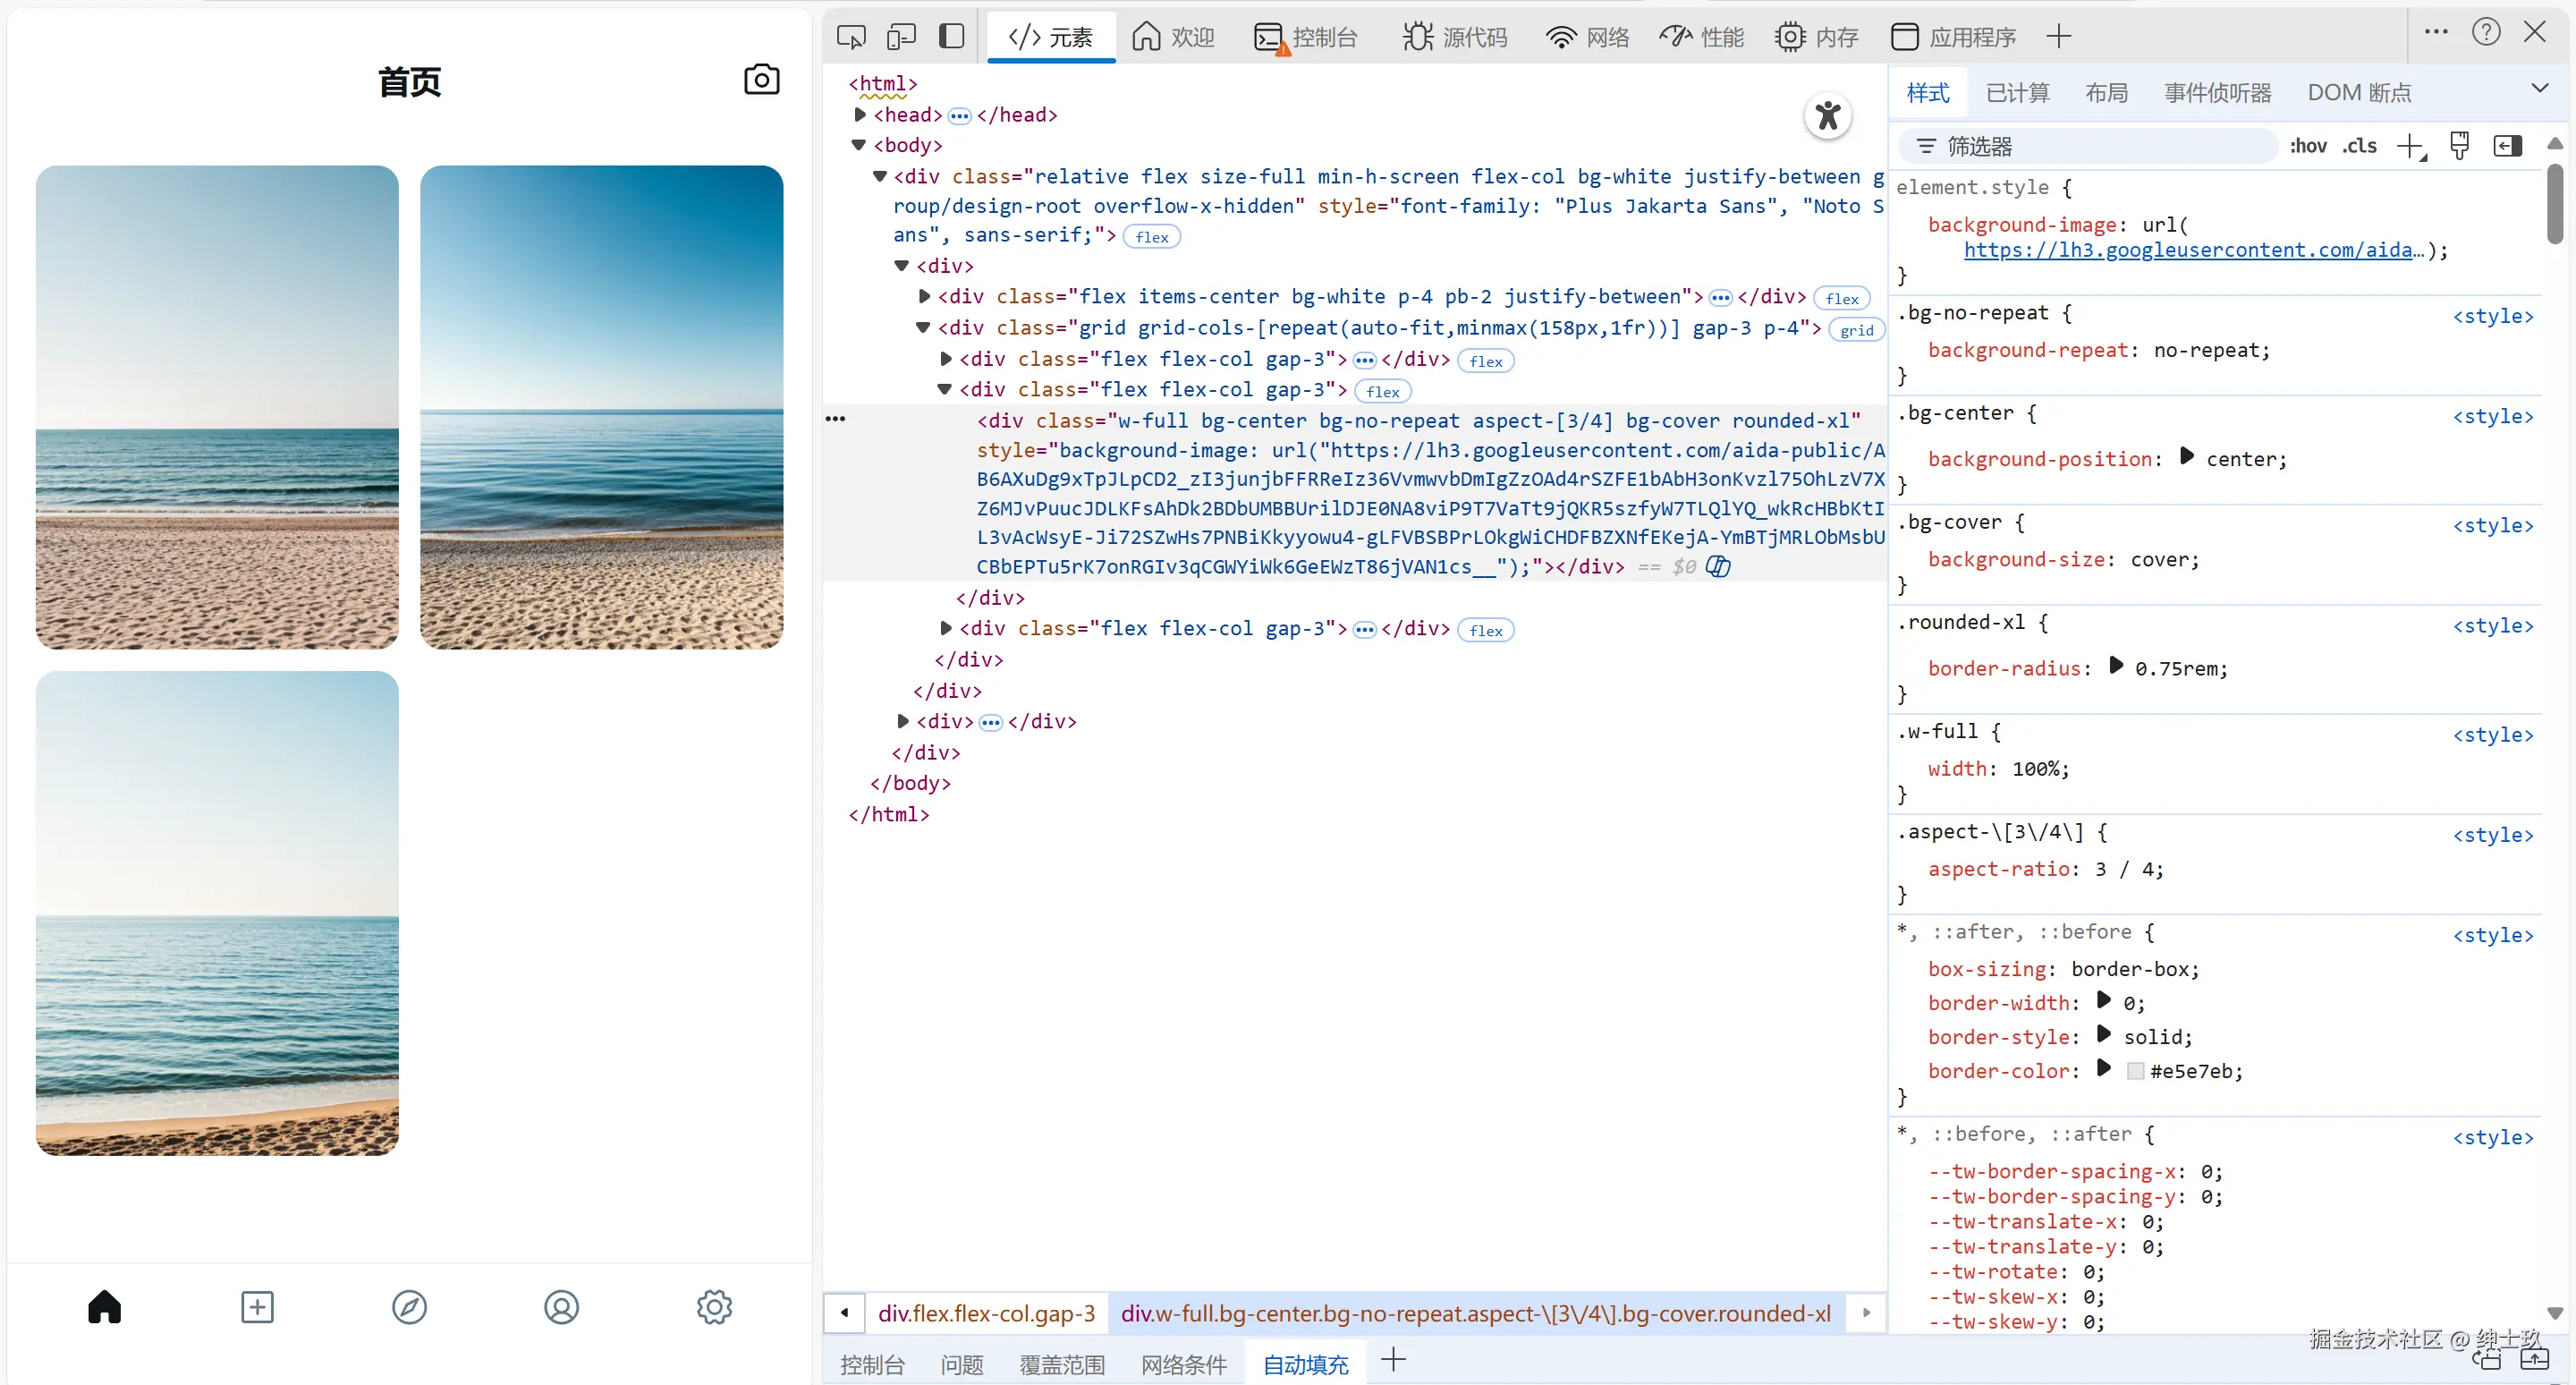This screenshot has width=2576, height=1385.
Task: Click the add post plus-square icon
Action: tap(257, 1307)
